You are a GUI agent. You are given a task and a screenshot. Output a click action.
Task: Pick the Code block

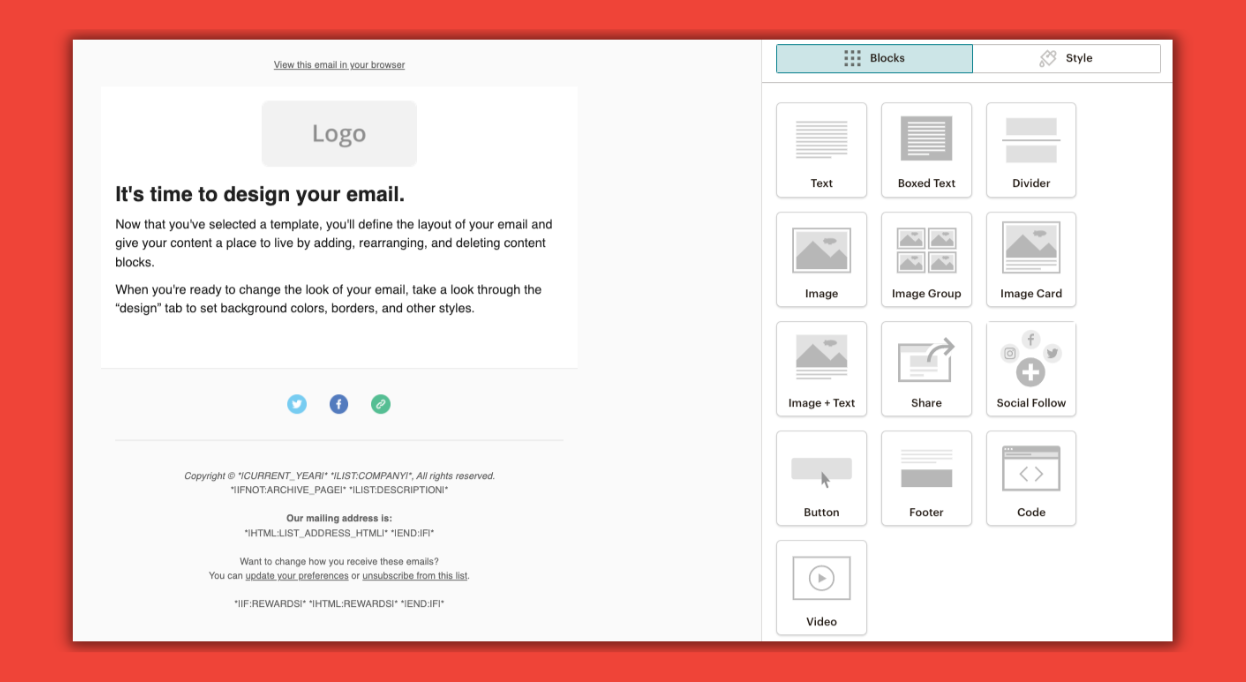pos(1031,478)
